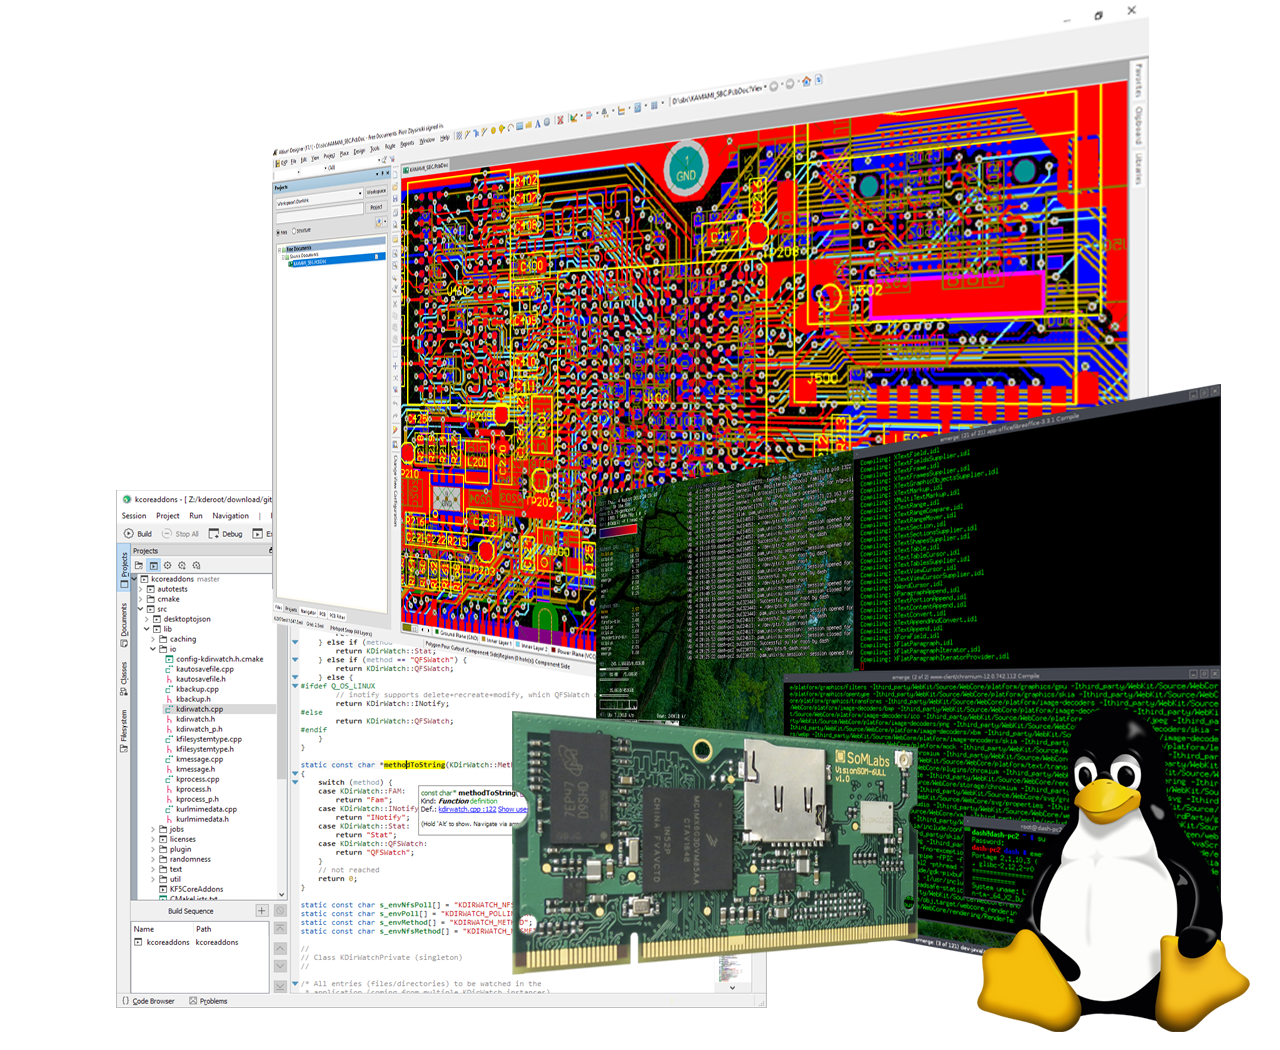Collapse the io folder
This screenshot has height=1050, width=1280.
pyautogui.click(x=153, y=649)
